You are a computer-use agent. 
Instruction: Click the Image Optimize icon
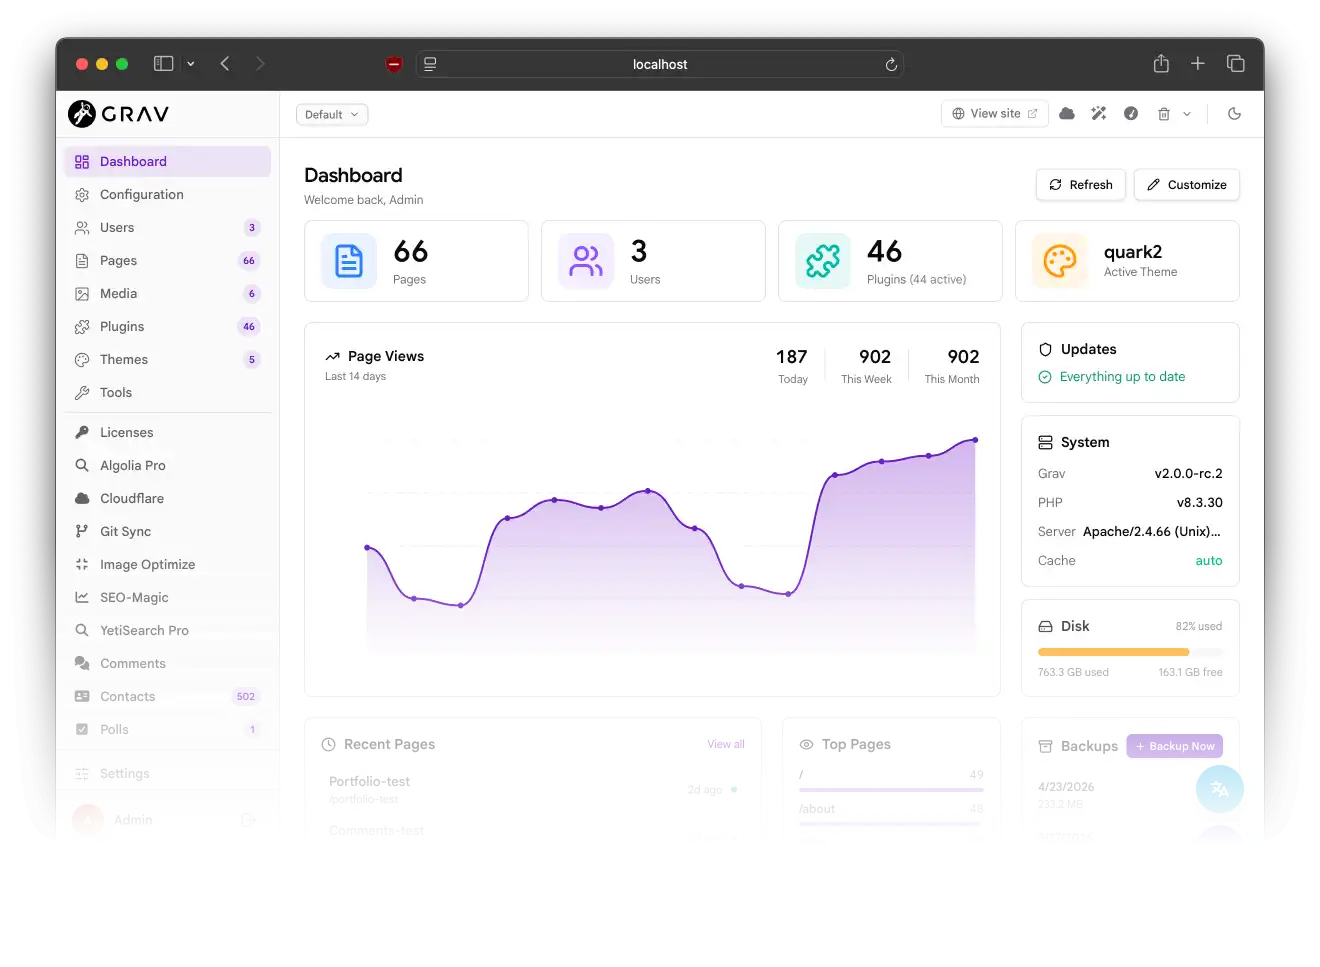pyautogui.click(x=82, y=565)
